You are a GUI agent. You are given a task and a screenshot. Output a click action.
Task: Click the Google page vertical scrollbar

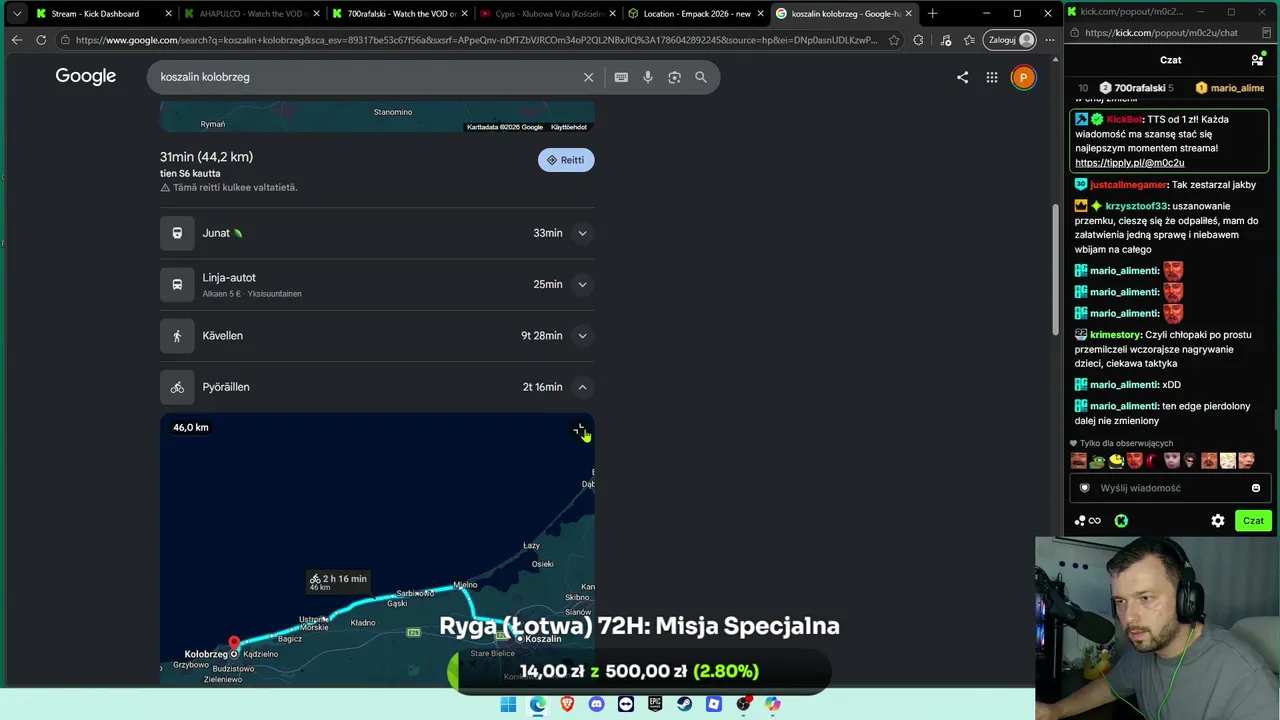[1056, 270]
